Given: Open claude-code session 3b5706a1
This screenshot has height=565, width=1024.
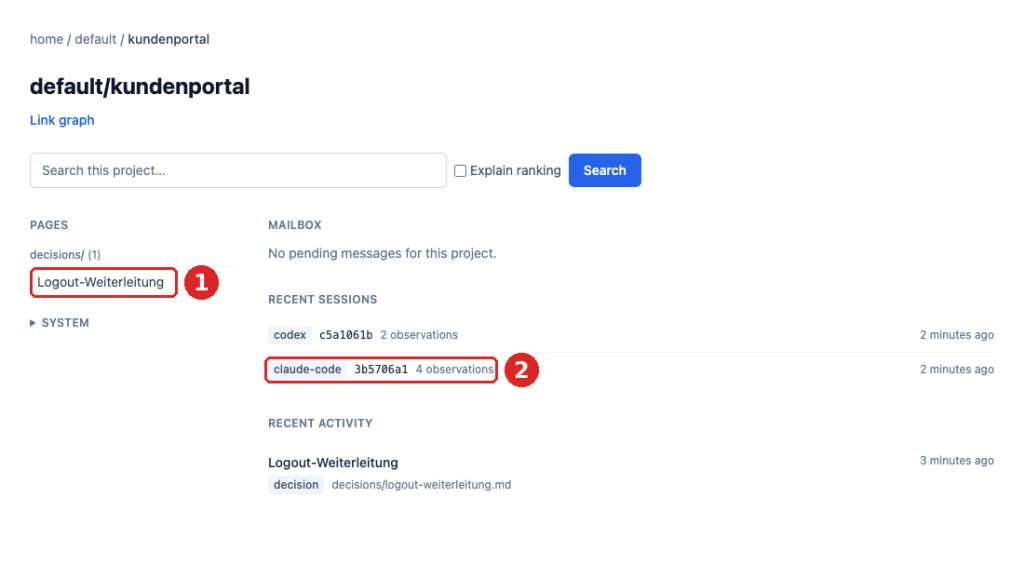Looking at the screenshot, I should tap(381, 370).
